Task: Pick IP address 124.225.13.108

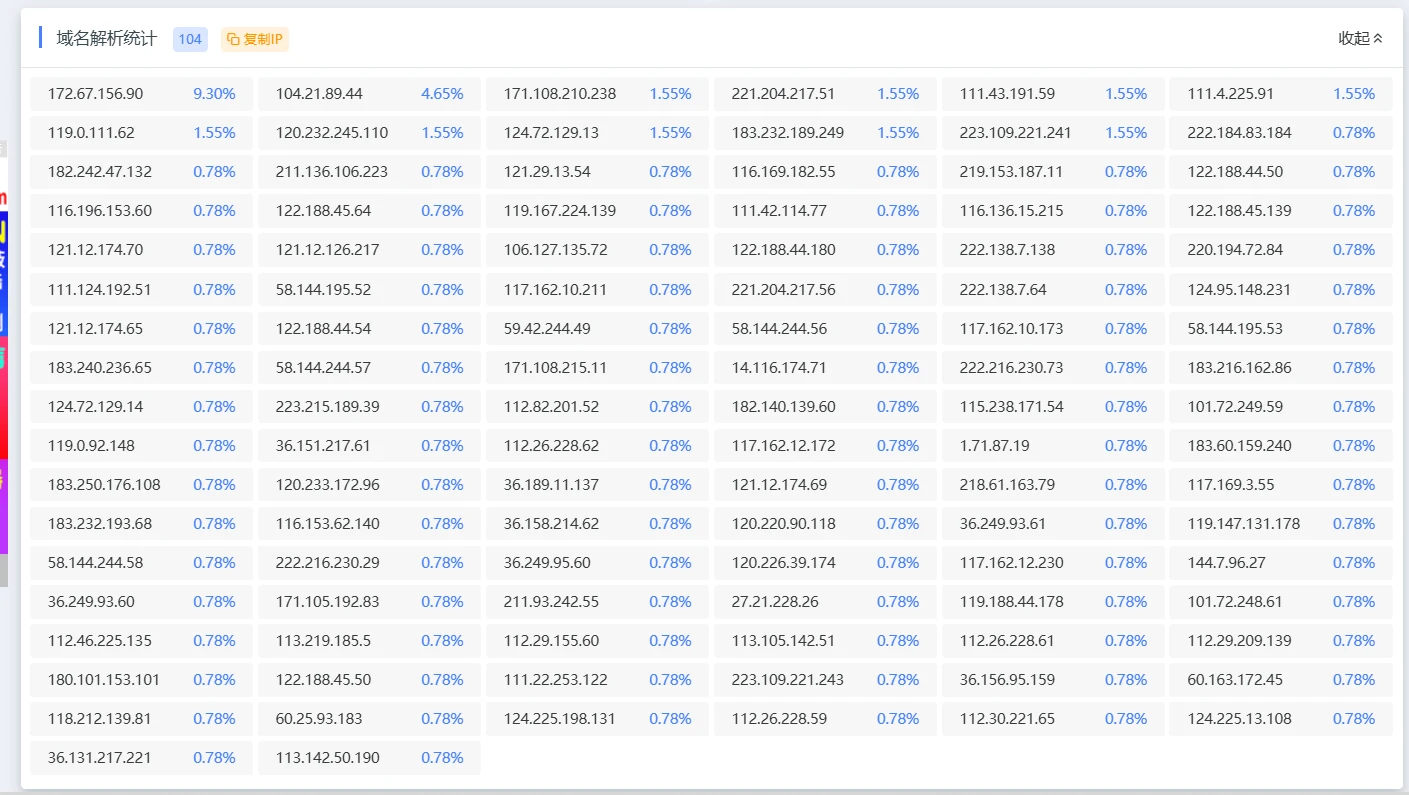Action: [x=1240, y=719]
